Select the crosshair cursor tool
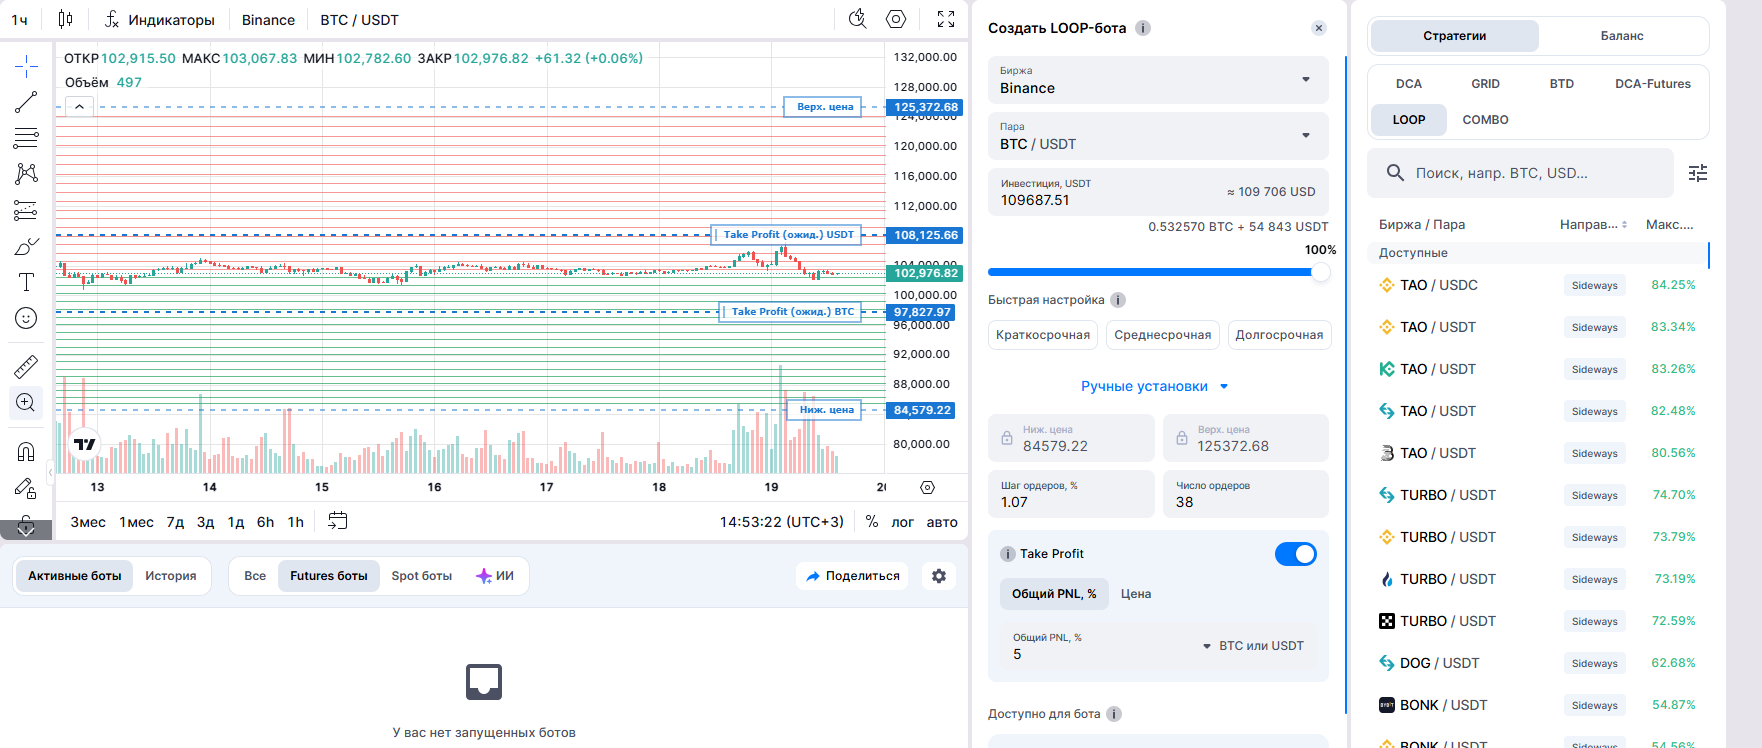Screen dimensions: 1762x748 [26, 67]
